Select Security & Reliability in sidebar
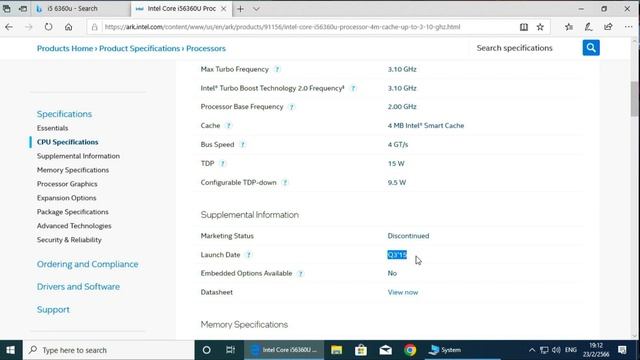The image size is (640, 360). click(69, 240)
